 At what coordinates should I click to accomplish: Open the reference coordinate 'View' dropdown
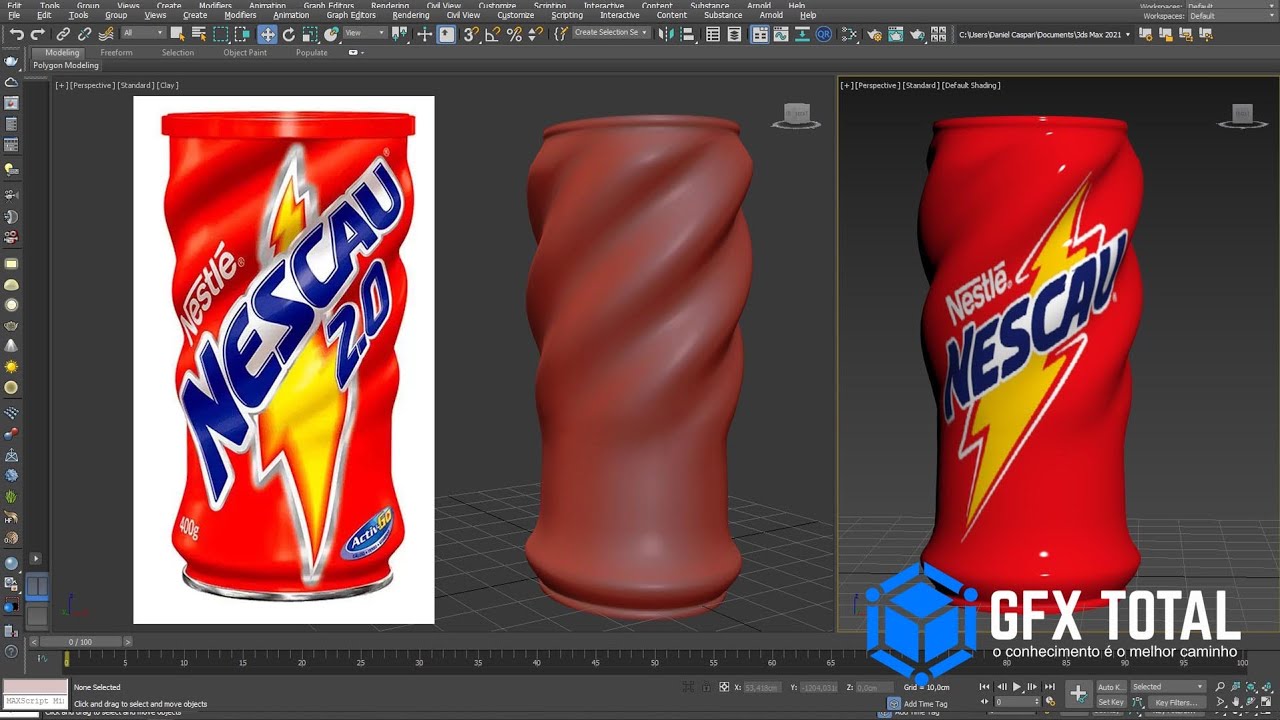pos(365,33)
